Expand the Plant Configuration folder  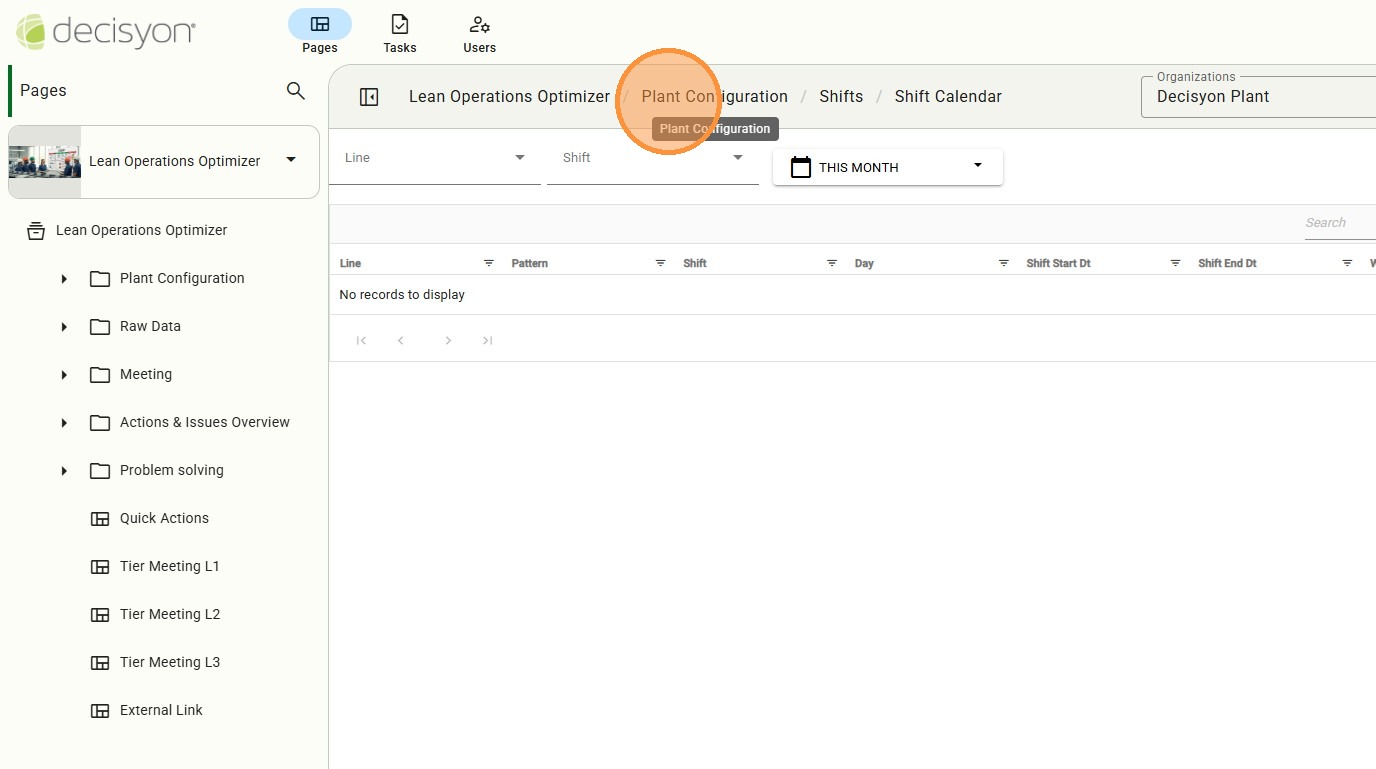(64, 279)
